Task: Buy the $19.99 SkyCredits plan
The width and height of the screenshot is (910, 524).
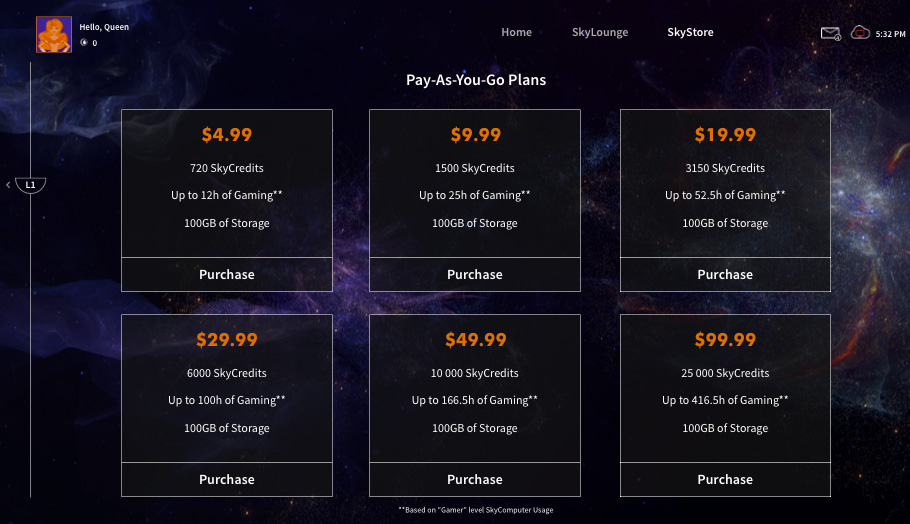Action: 725,274
